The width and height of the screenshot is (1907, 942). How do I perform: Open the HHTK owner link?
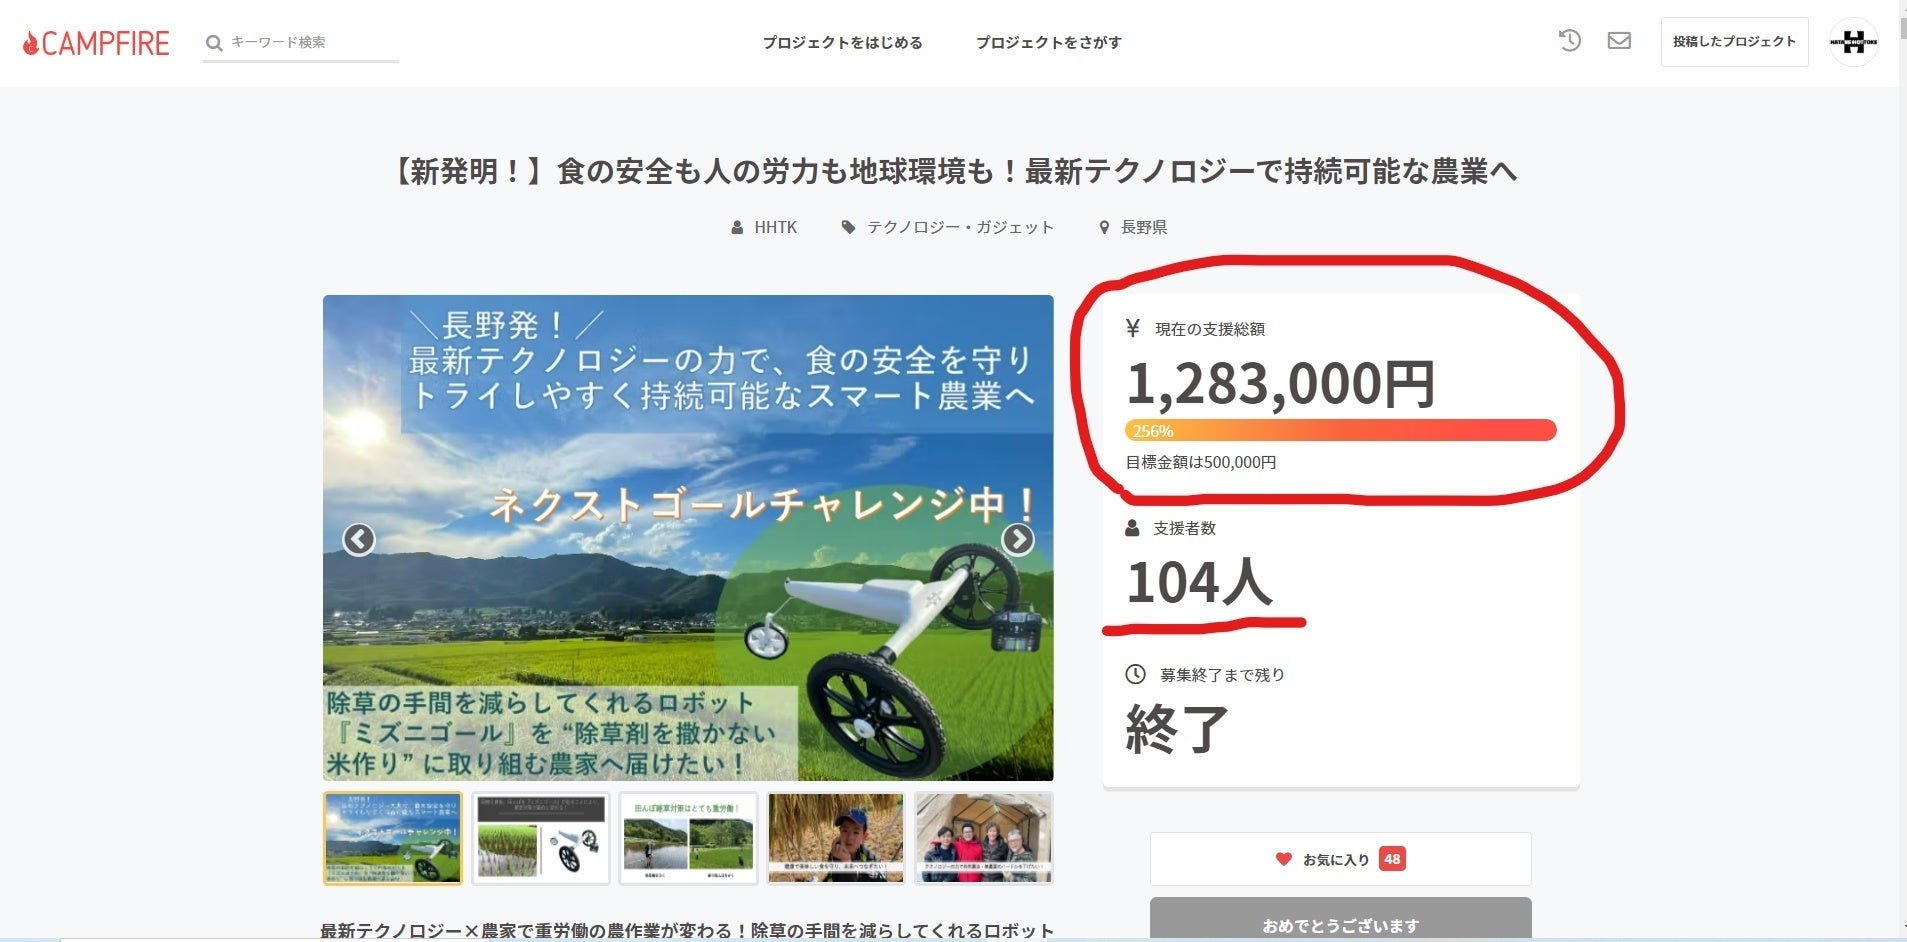775,228
